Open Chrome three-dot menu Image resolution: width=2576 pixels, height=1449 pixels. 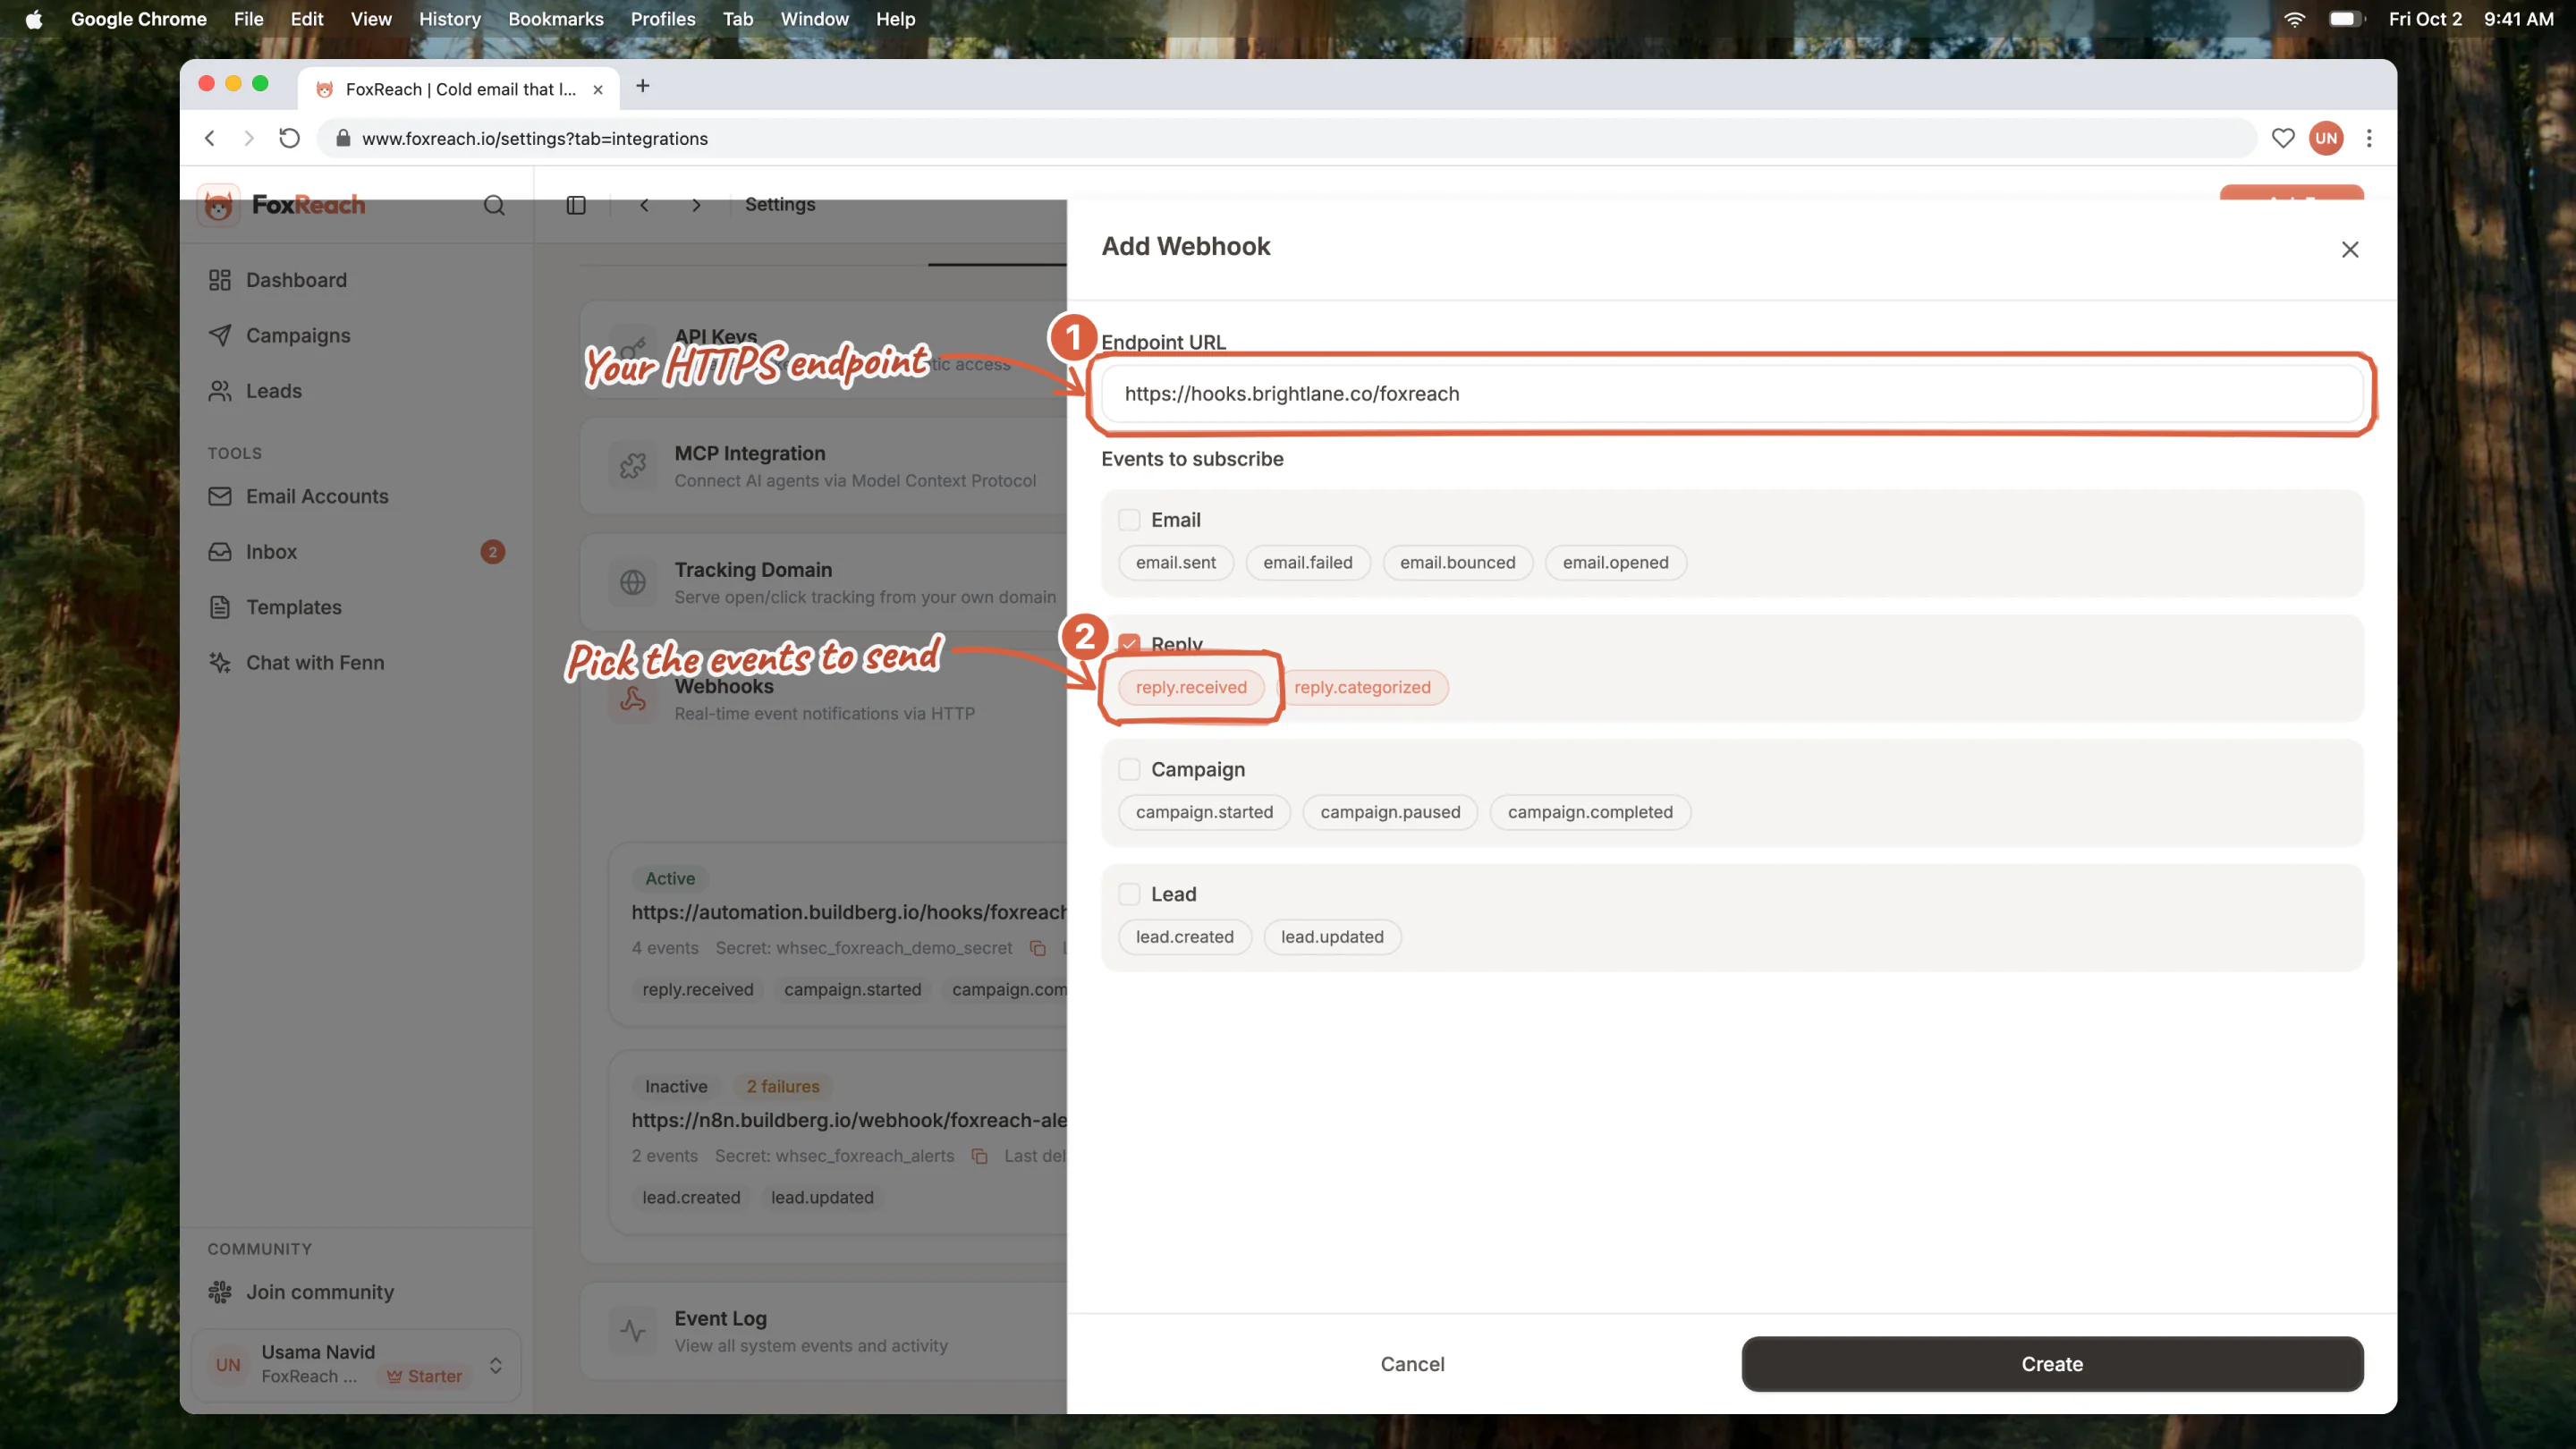point(2369,138)
